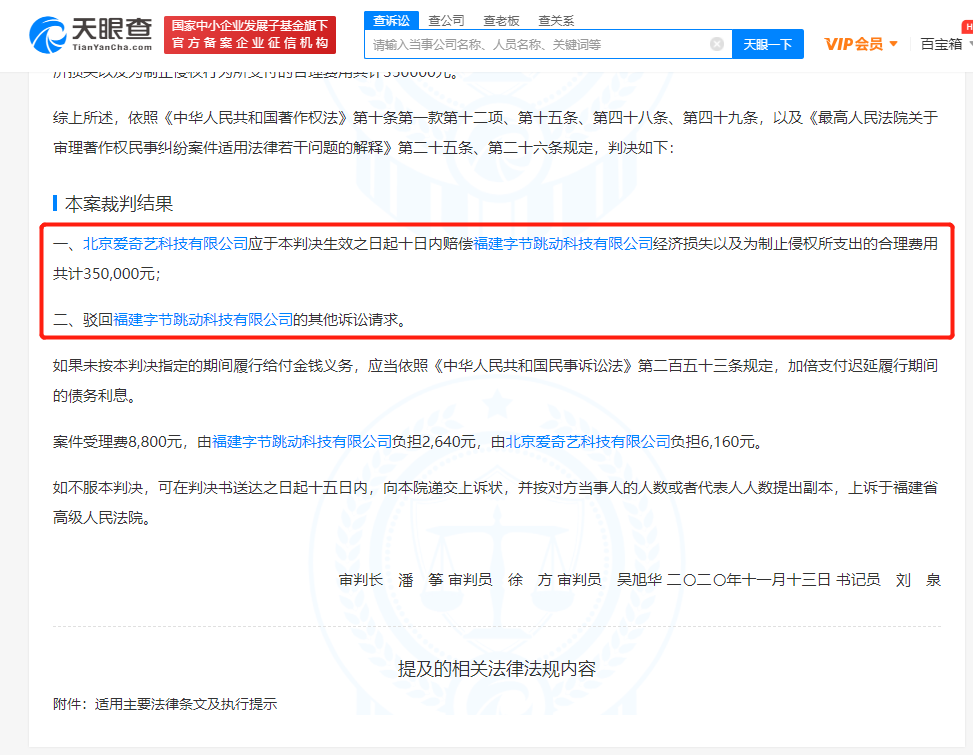Switch to the 查老板 search tab
This screenshot has height=755, width=973.
pyautogui.click(x=501, y=20)
